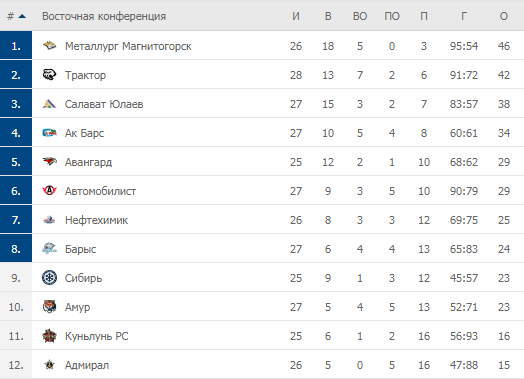Open the Барыс team link
This screenshot has height=379, width=524.
(81, 249)
